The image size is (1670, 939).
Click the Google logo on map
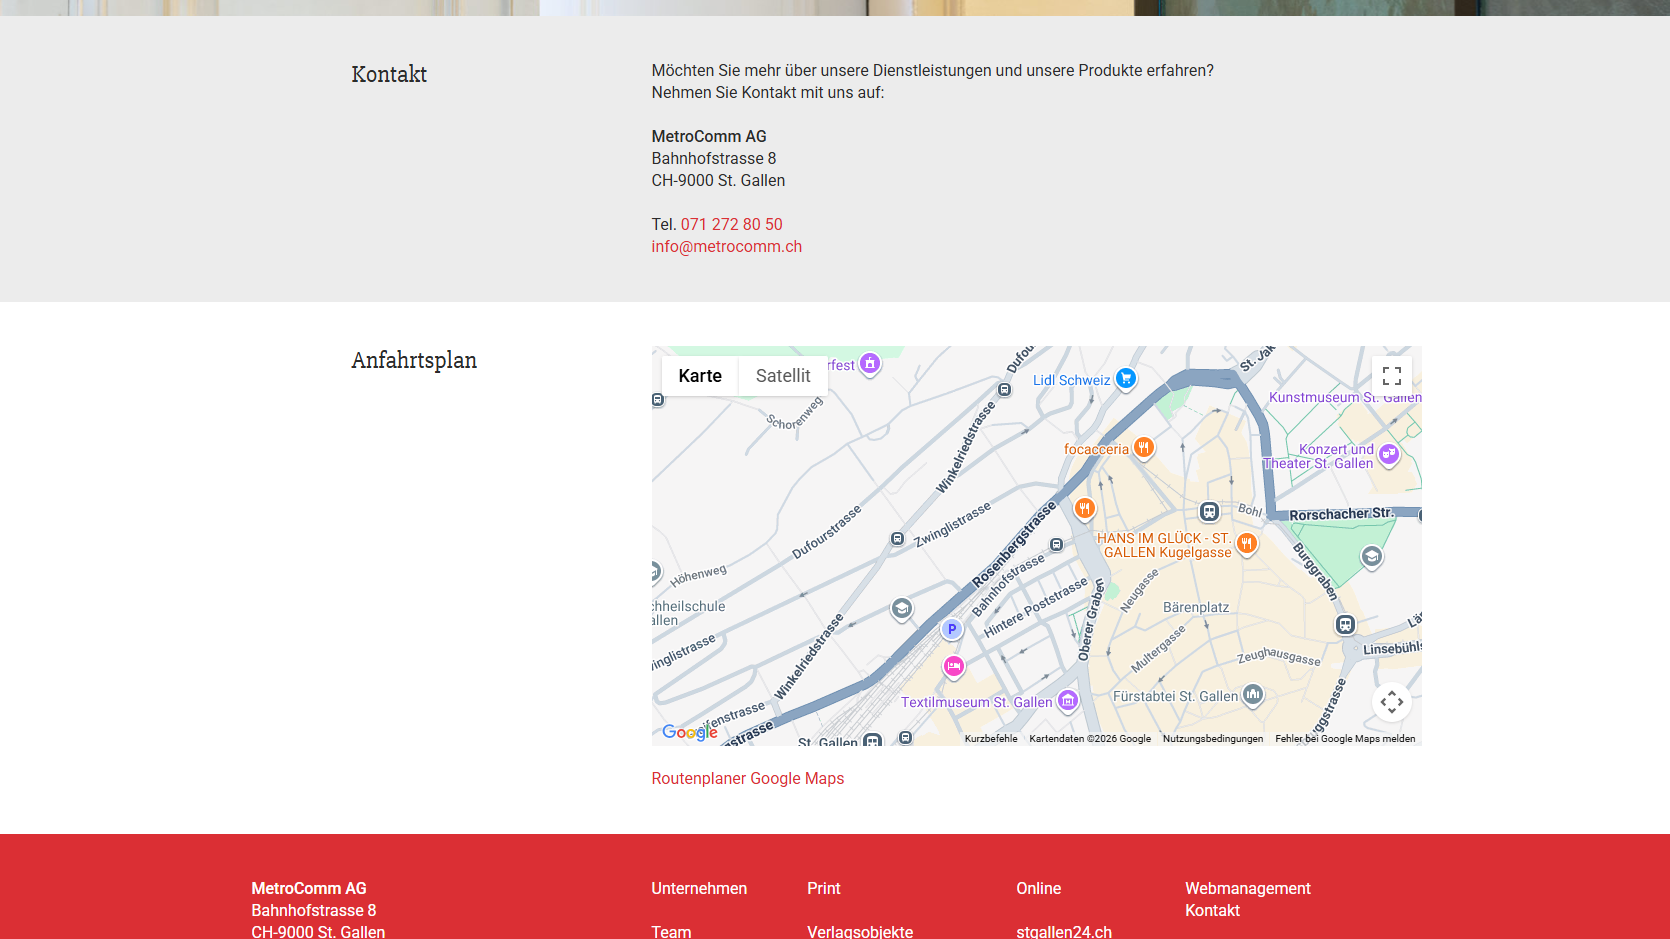tap(690, 732)
